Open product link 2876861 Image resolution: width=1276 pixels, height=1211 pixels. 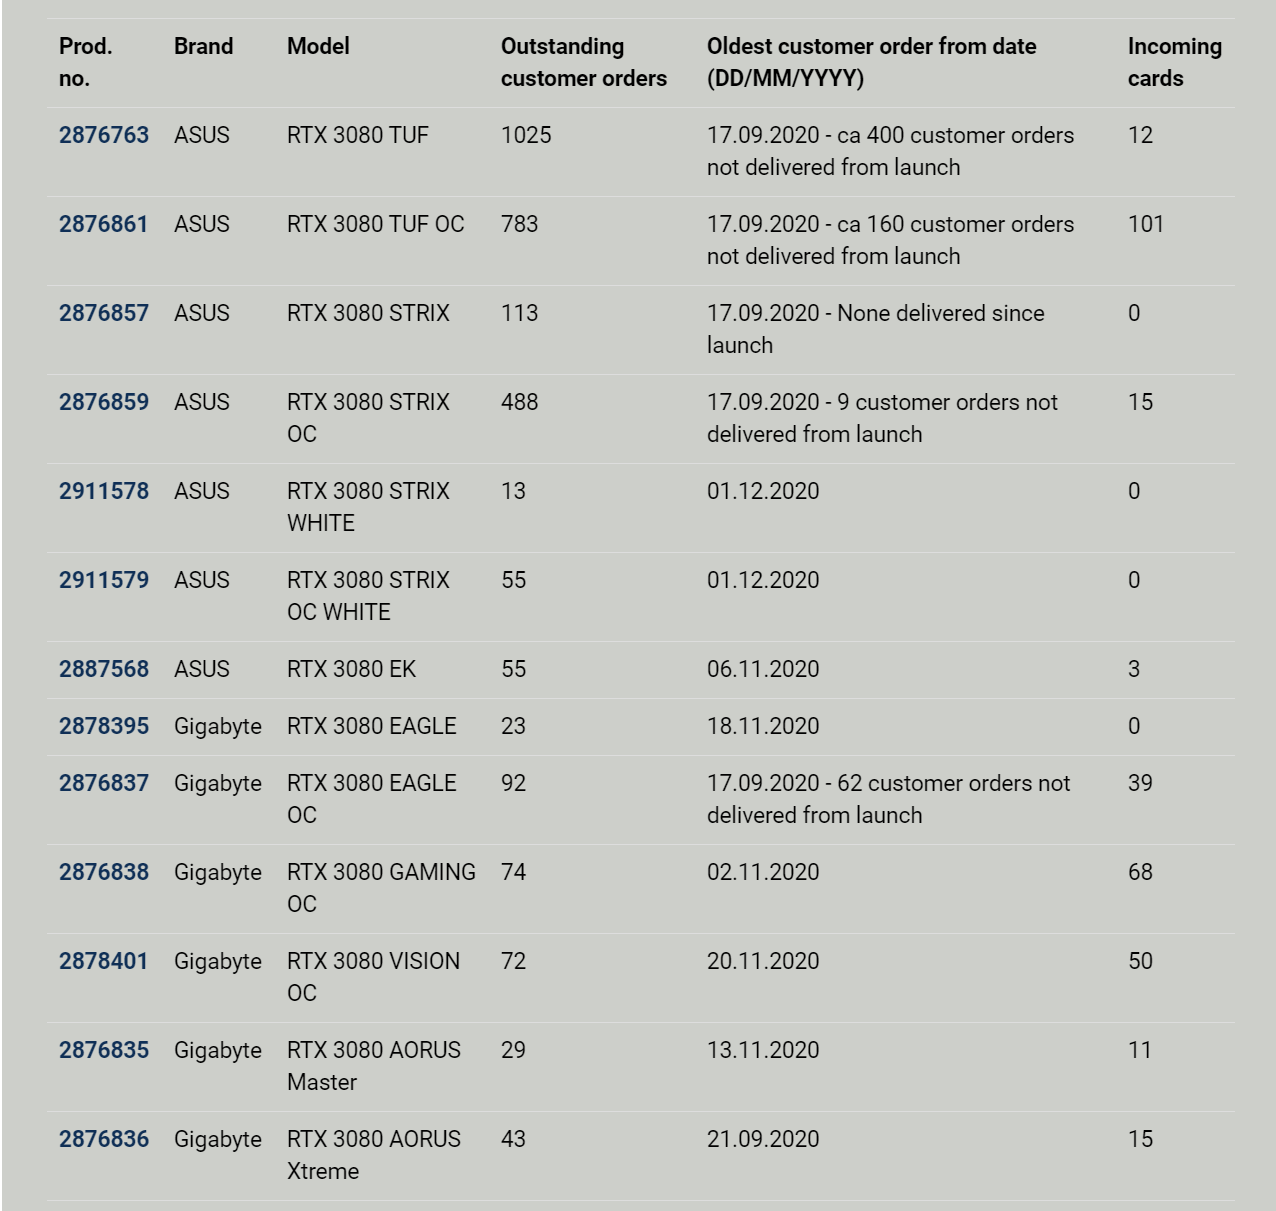pyautogui.click(x=104, y=224)
